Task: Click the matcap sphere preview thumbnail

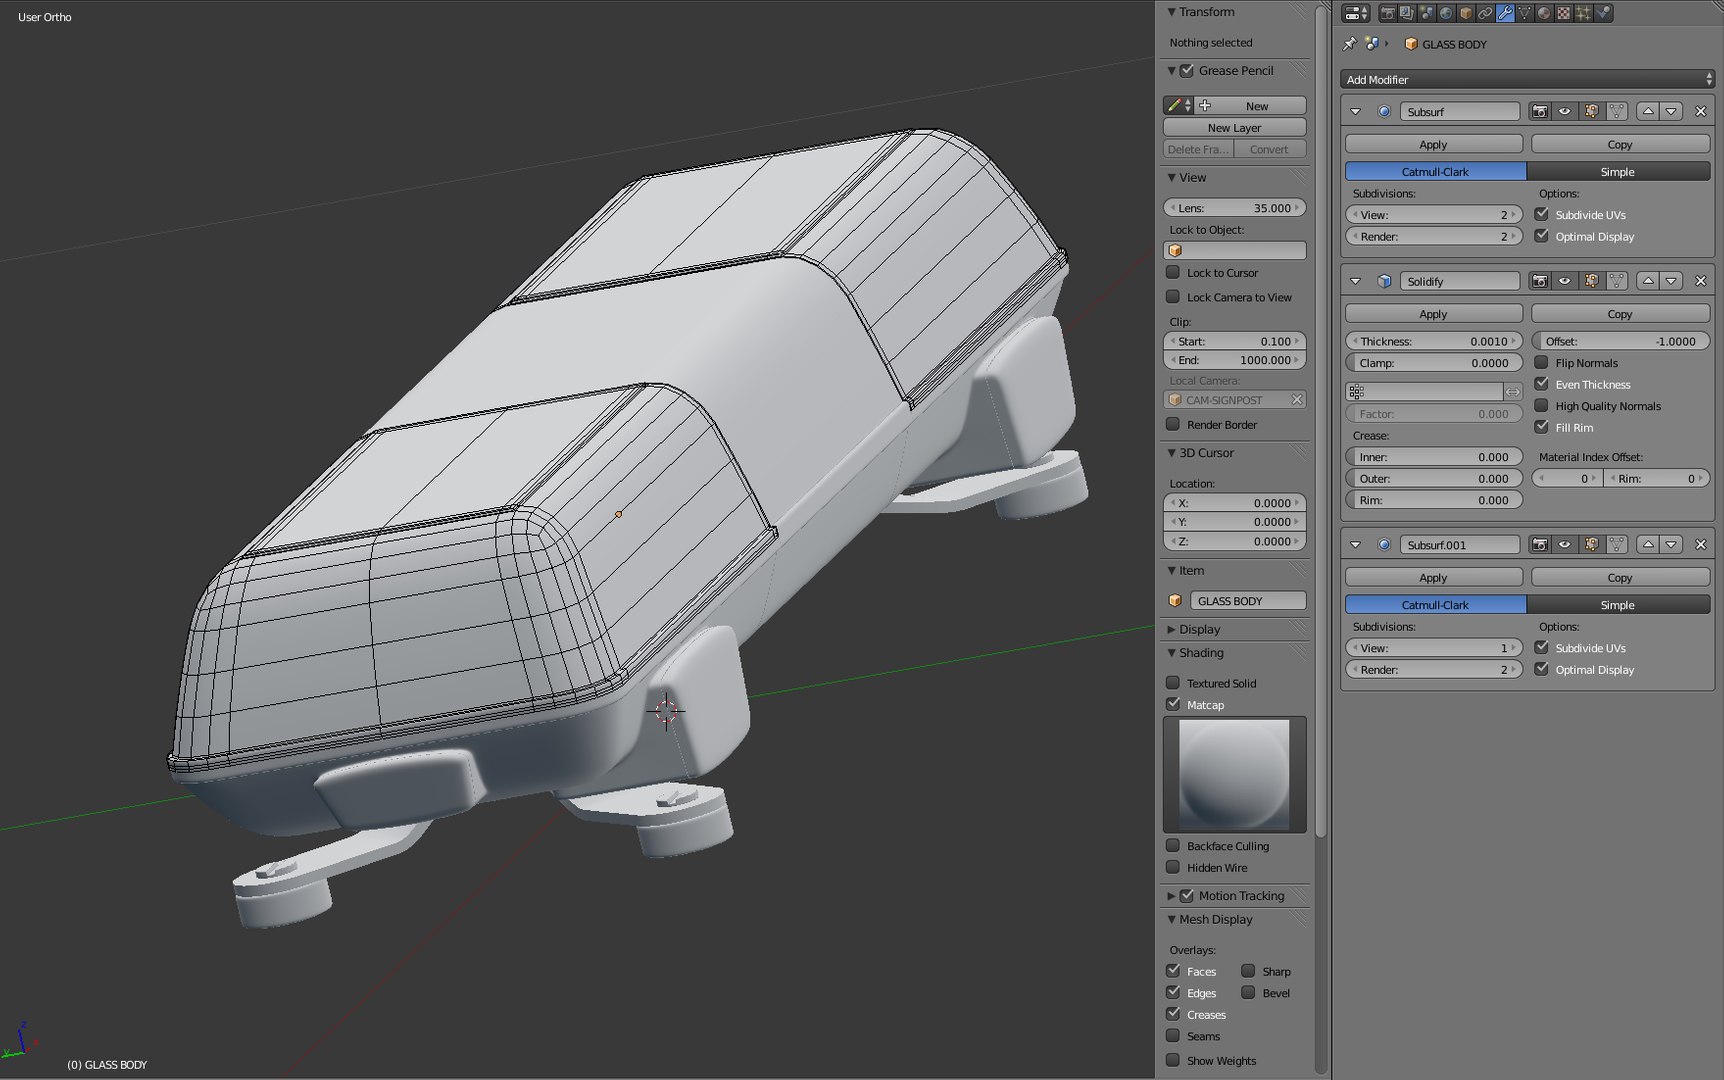Action: 1235,774
